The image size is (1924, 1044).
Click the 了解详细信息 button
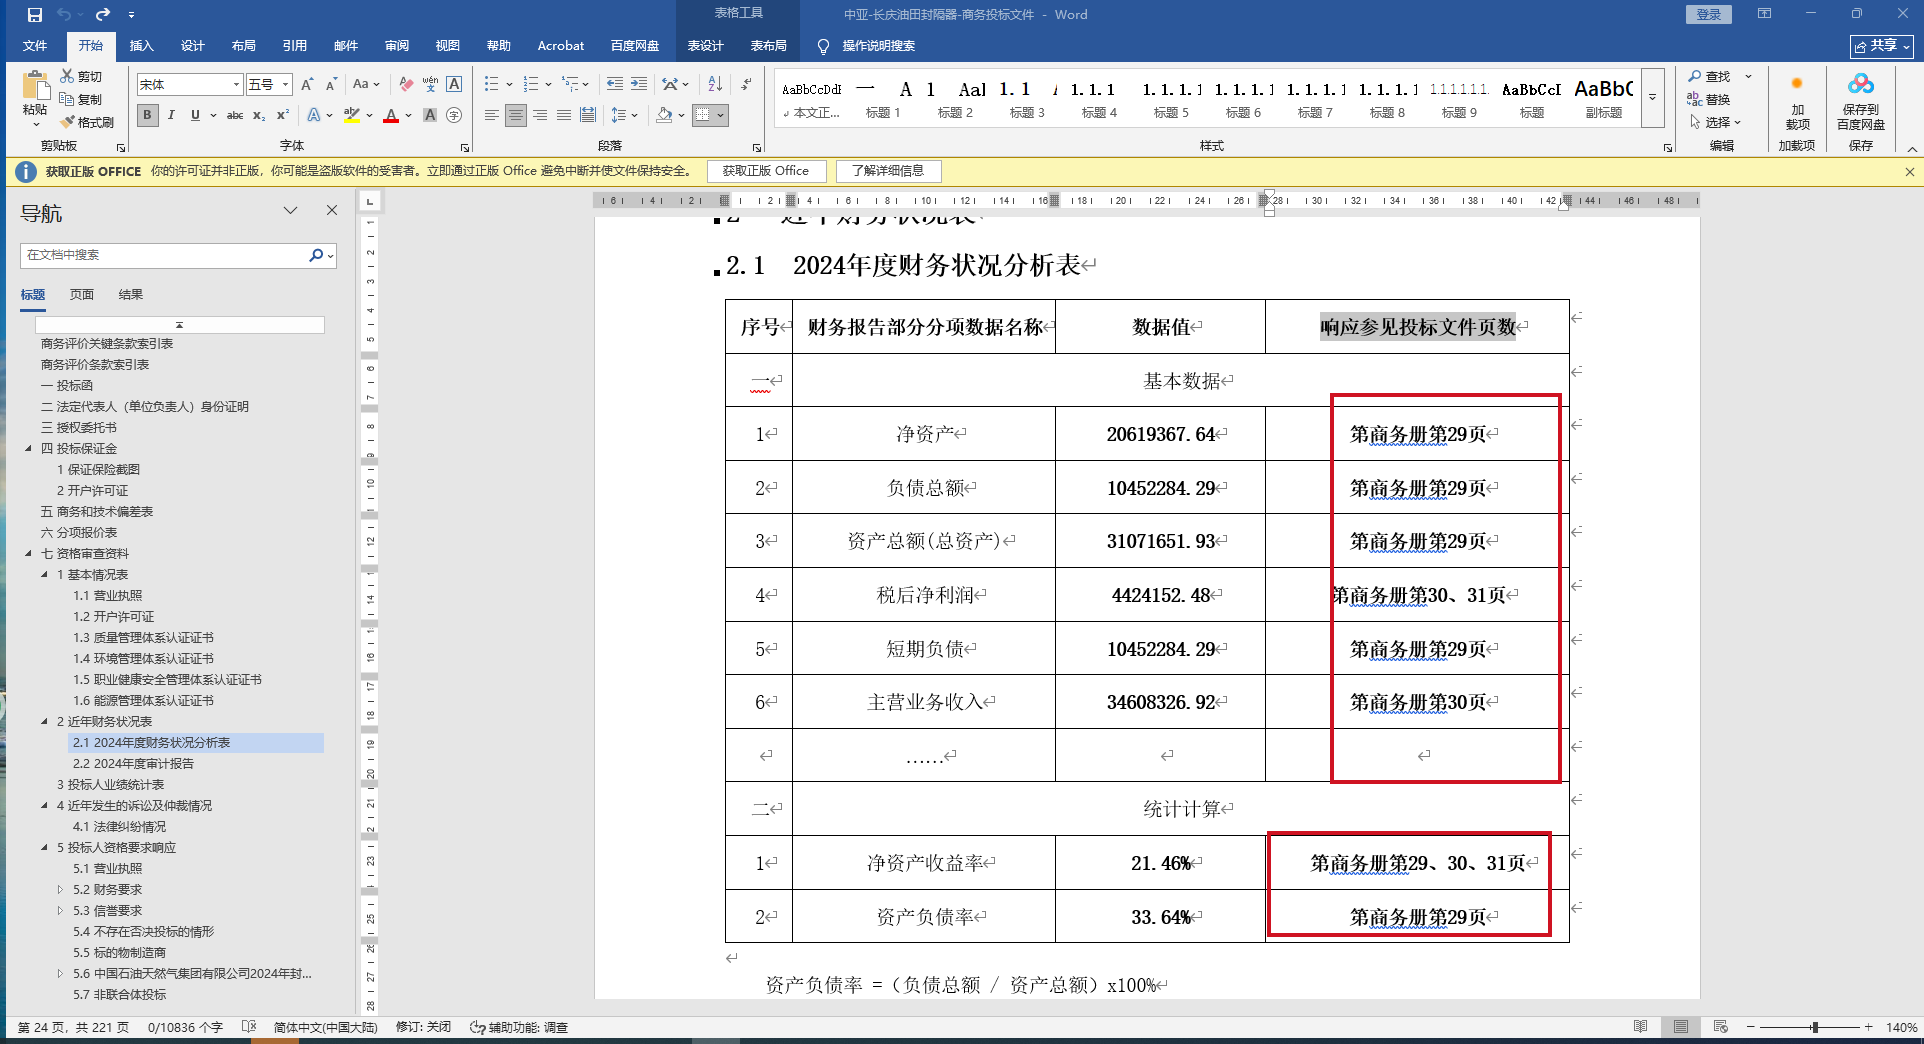[888, 171]
